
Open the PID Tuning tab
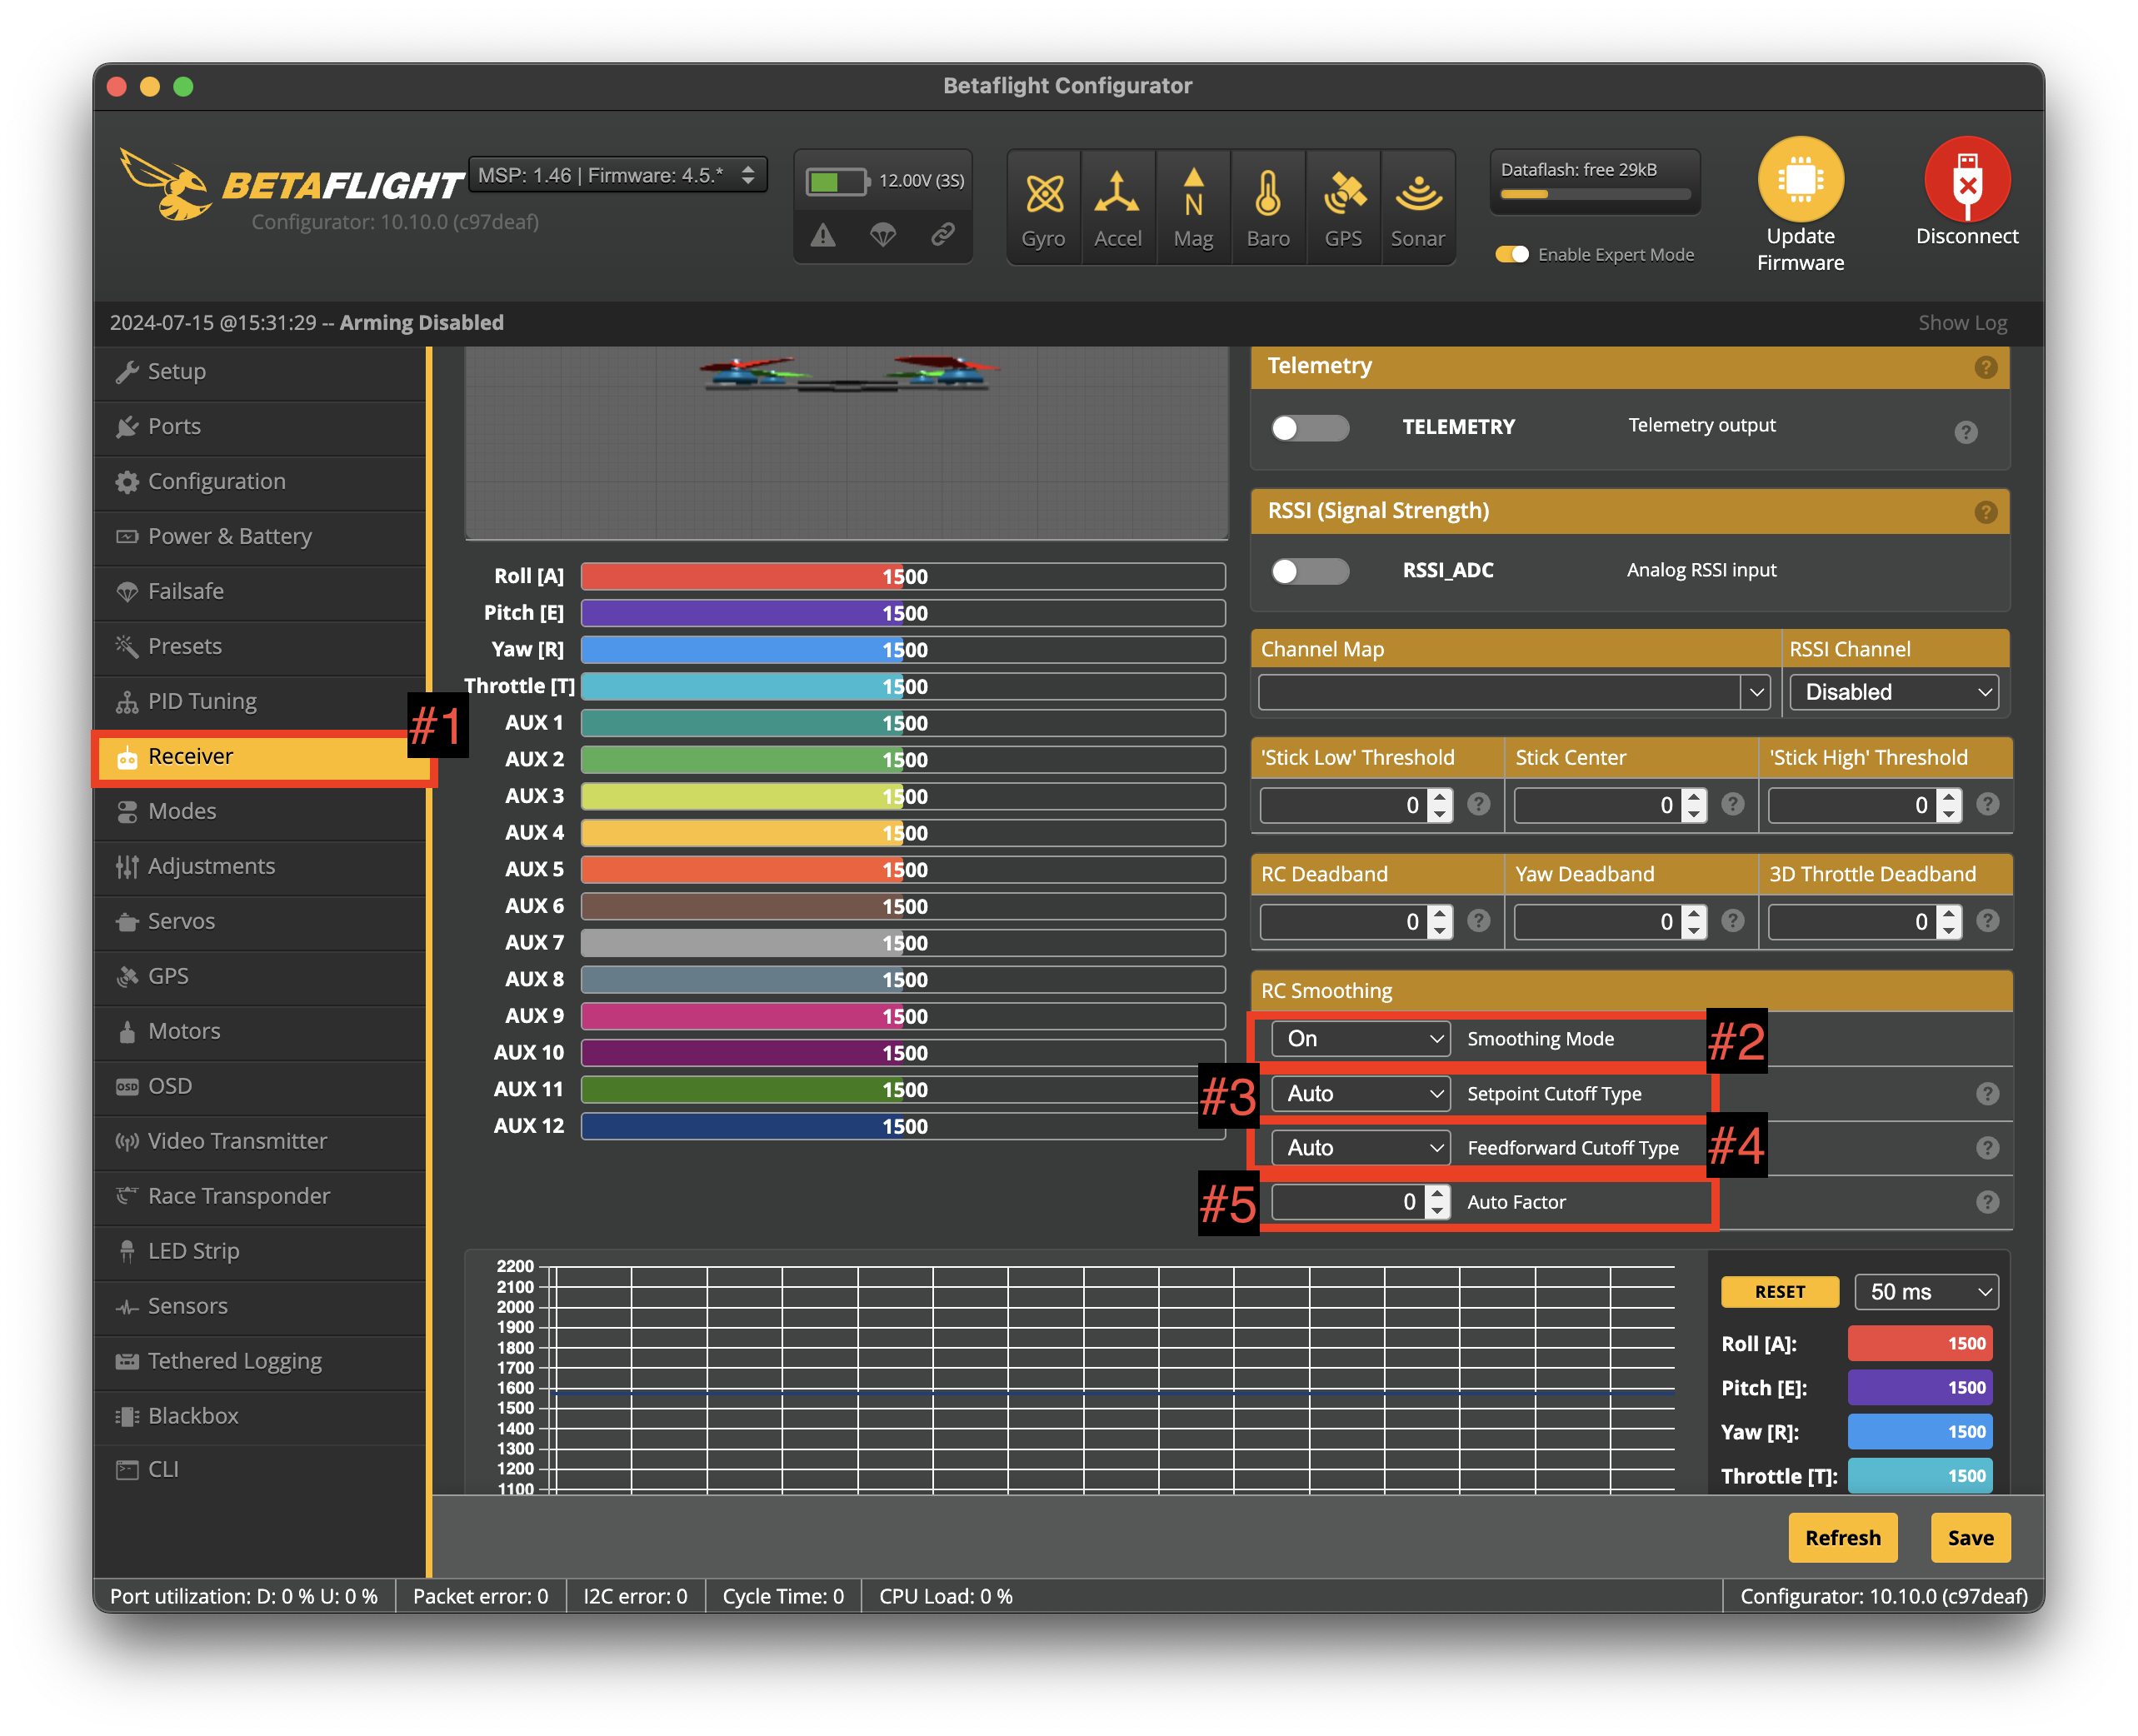pyautogui.click(x=260, y=701)
